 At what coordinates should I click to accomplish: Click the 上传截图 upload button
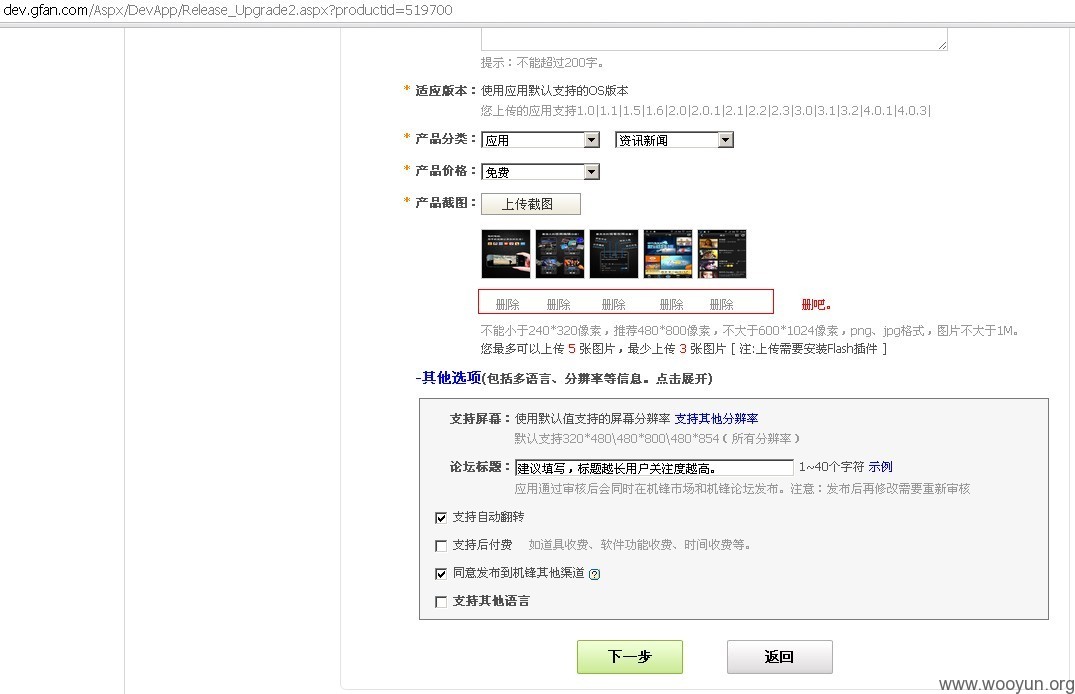pyautogui.click(x=531, y=204)
